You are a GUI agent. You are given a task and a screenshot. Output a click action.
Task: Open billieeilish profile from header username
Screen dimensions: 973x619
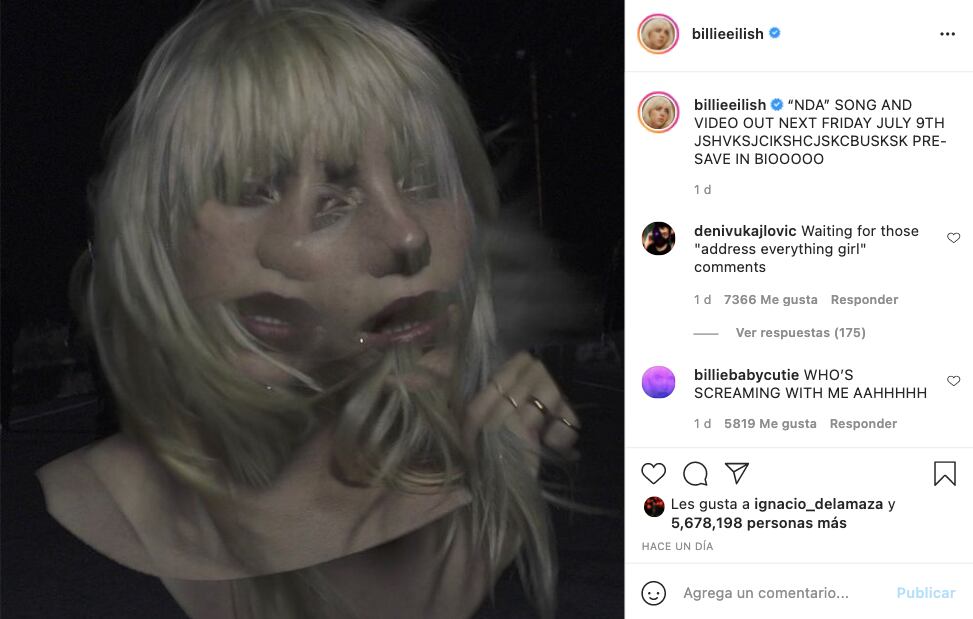[727, 34]
